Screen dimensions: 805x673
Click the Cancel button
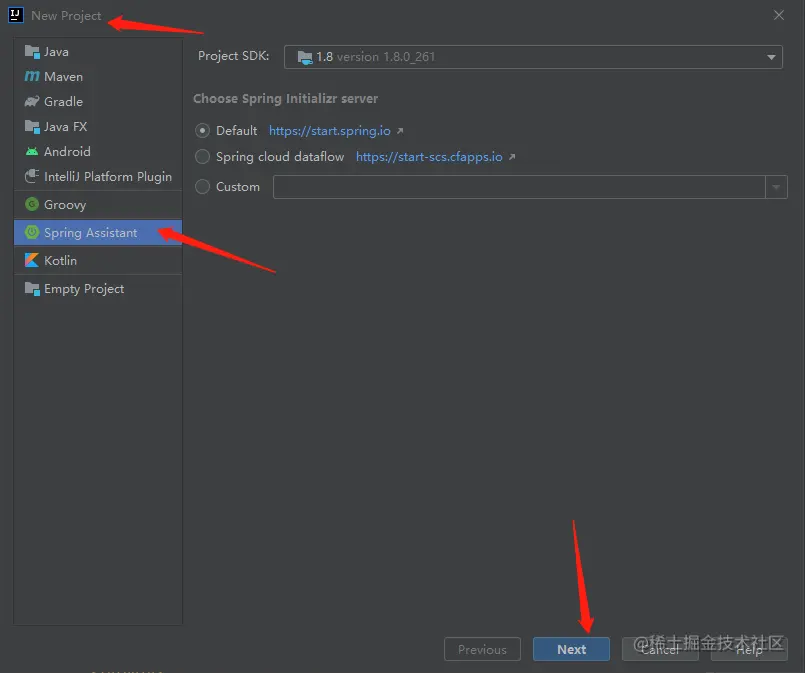[660, 649]
